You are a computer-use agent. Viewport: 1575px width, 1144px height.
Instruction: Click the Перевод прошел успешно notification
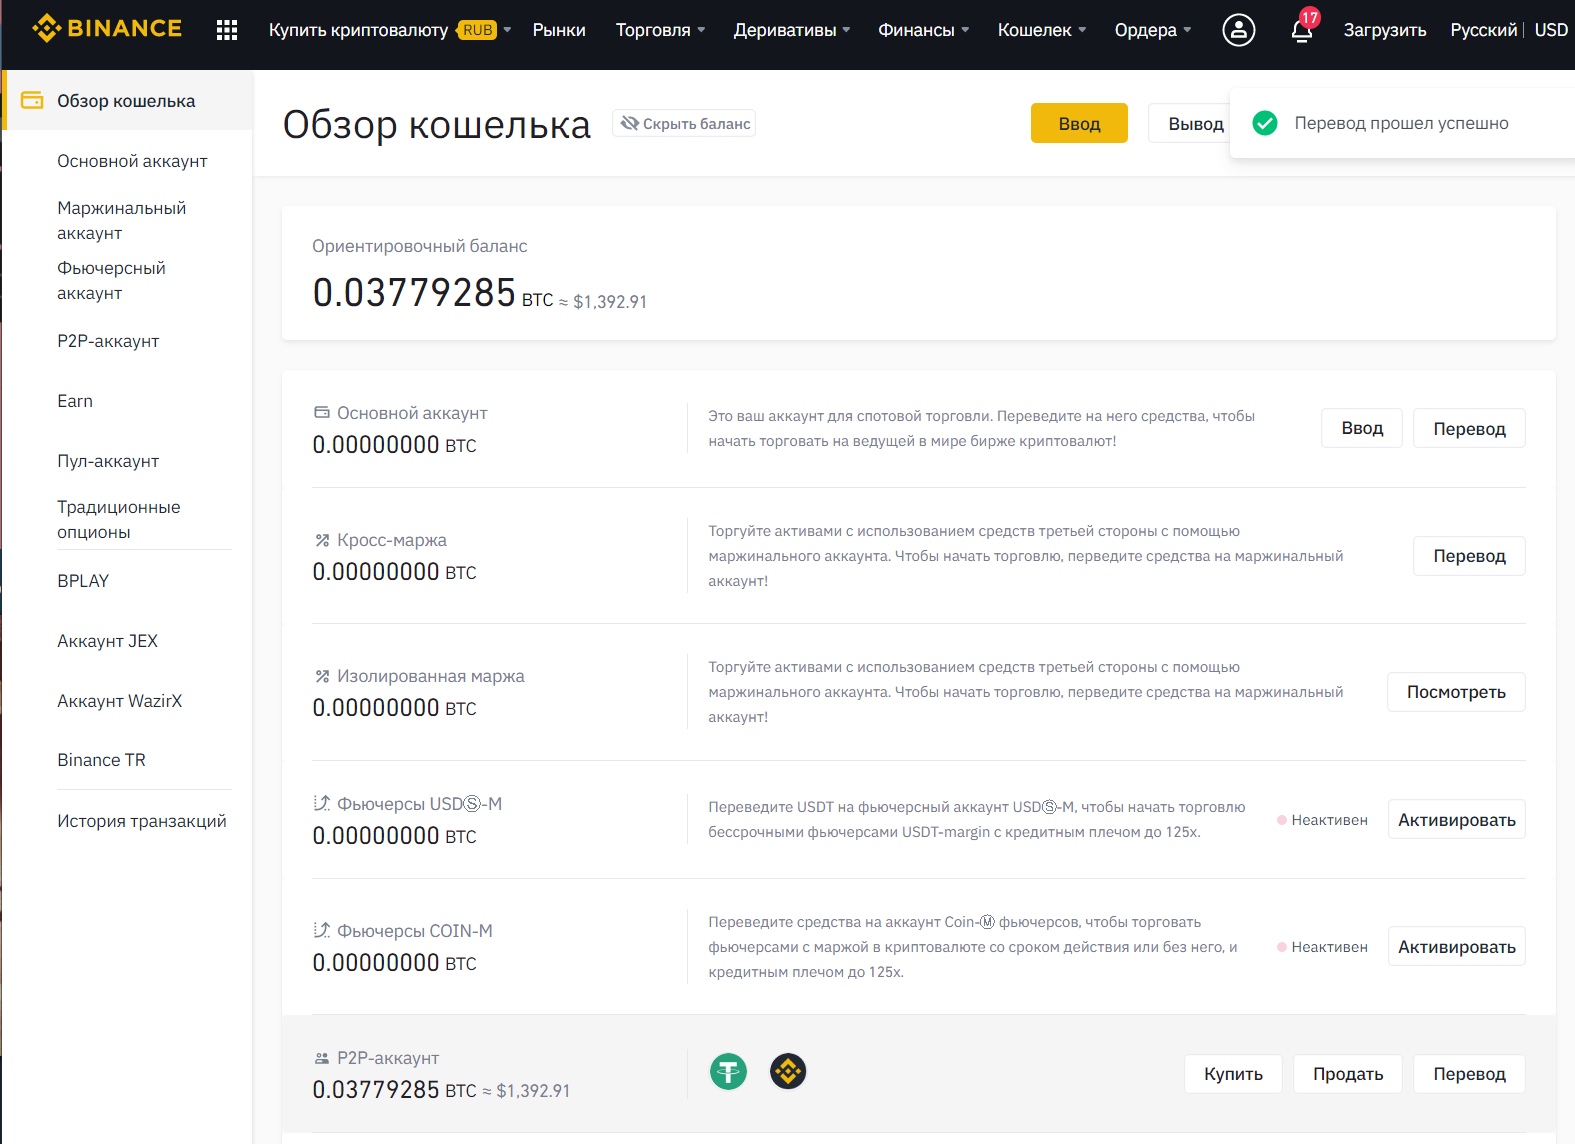coord(1402,123)
